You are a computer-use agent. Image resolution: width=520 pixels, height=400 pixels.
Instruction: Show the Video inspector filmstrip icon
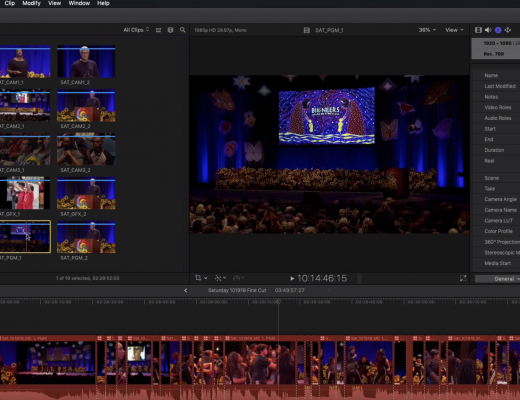[478, 30]
